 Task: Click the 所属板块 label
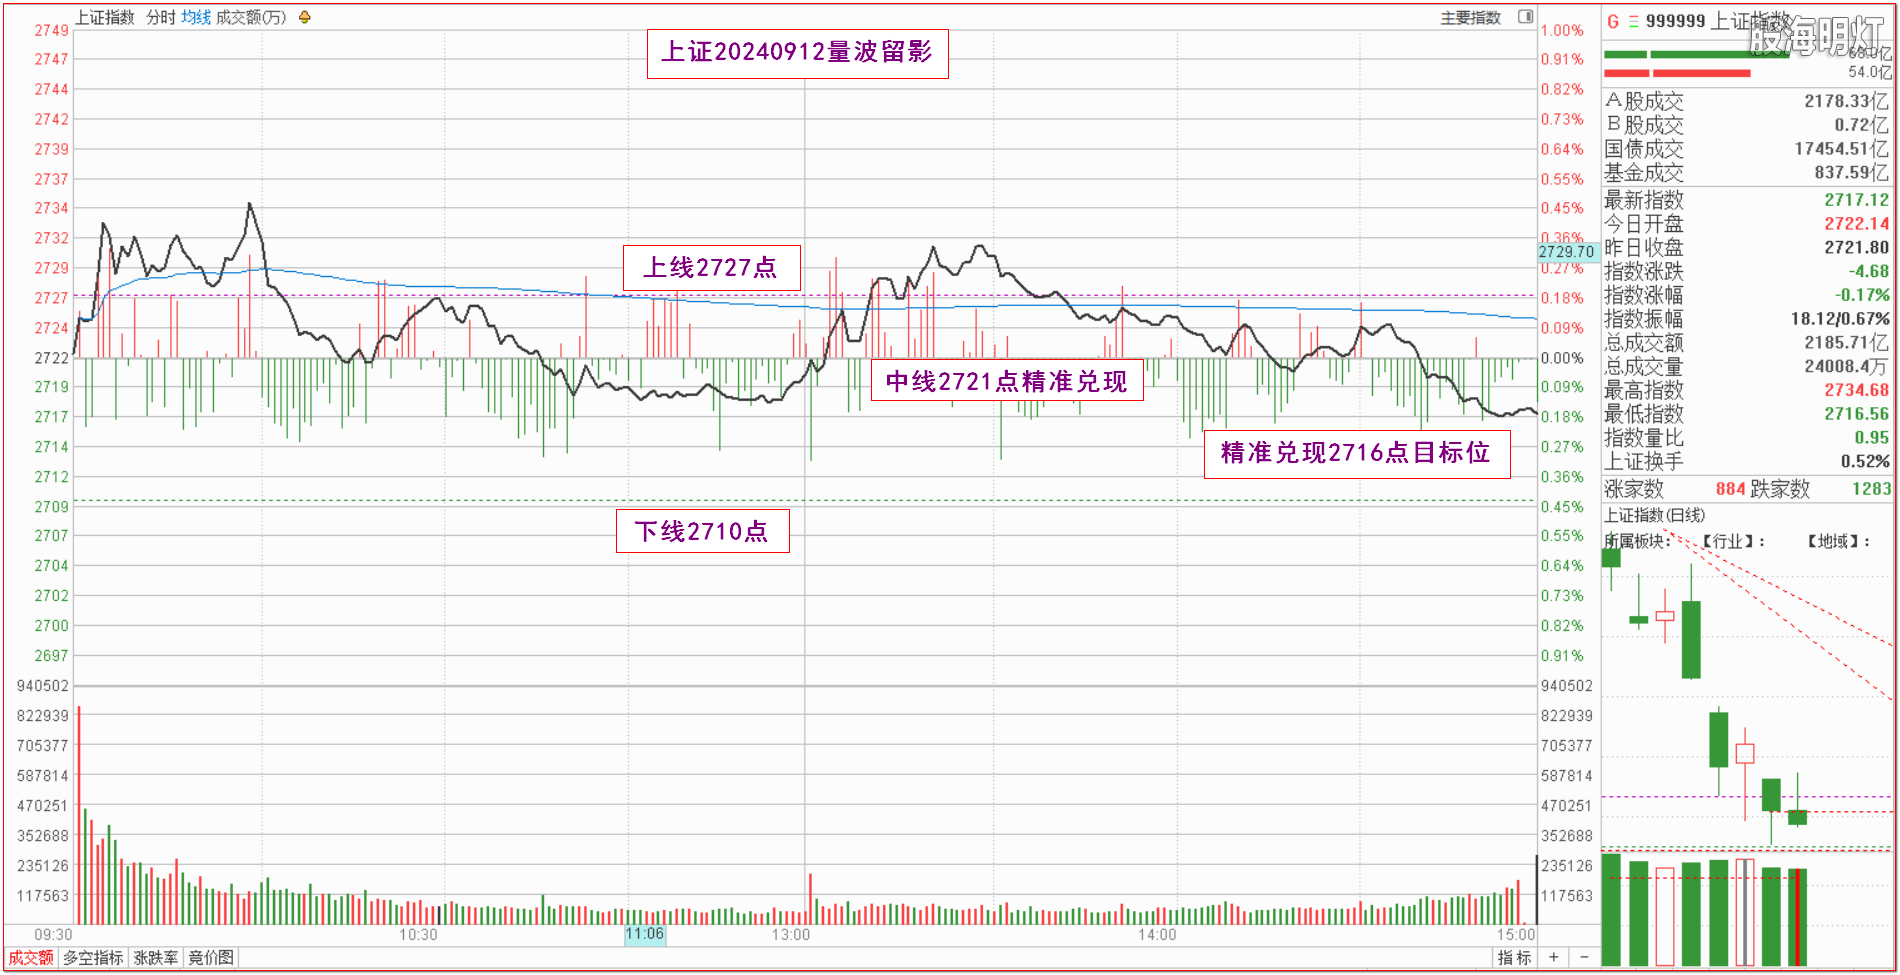[x=1638, y=541]
